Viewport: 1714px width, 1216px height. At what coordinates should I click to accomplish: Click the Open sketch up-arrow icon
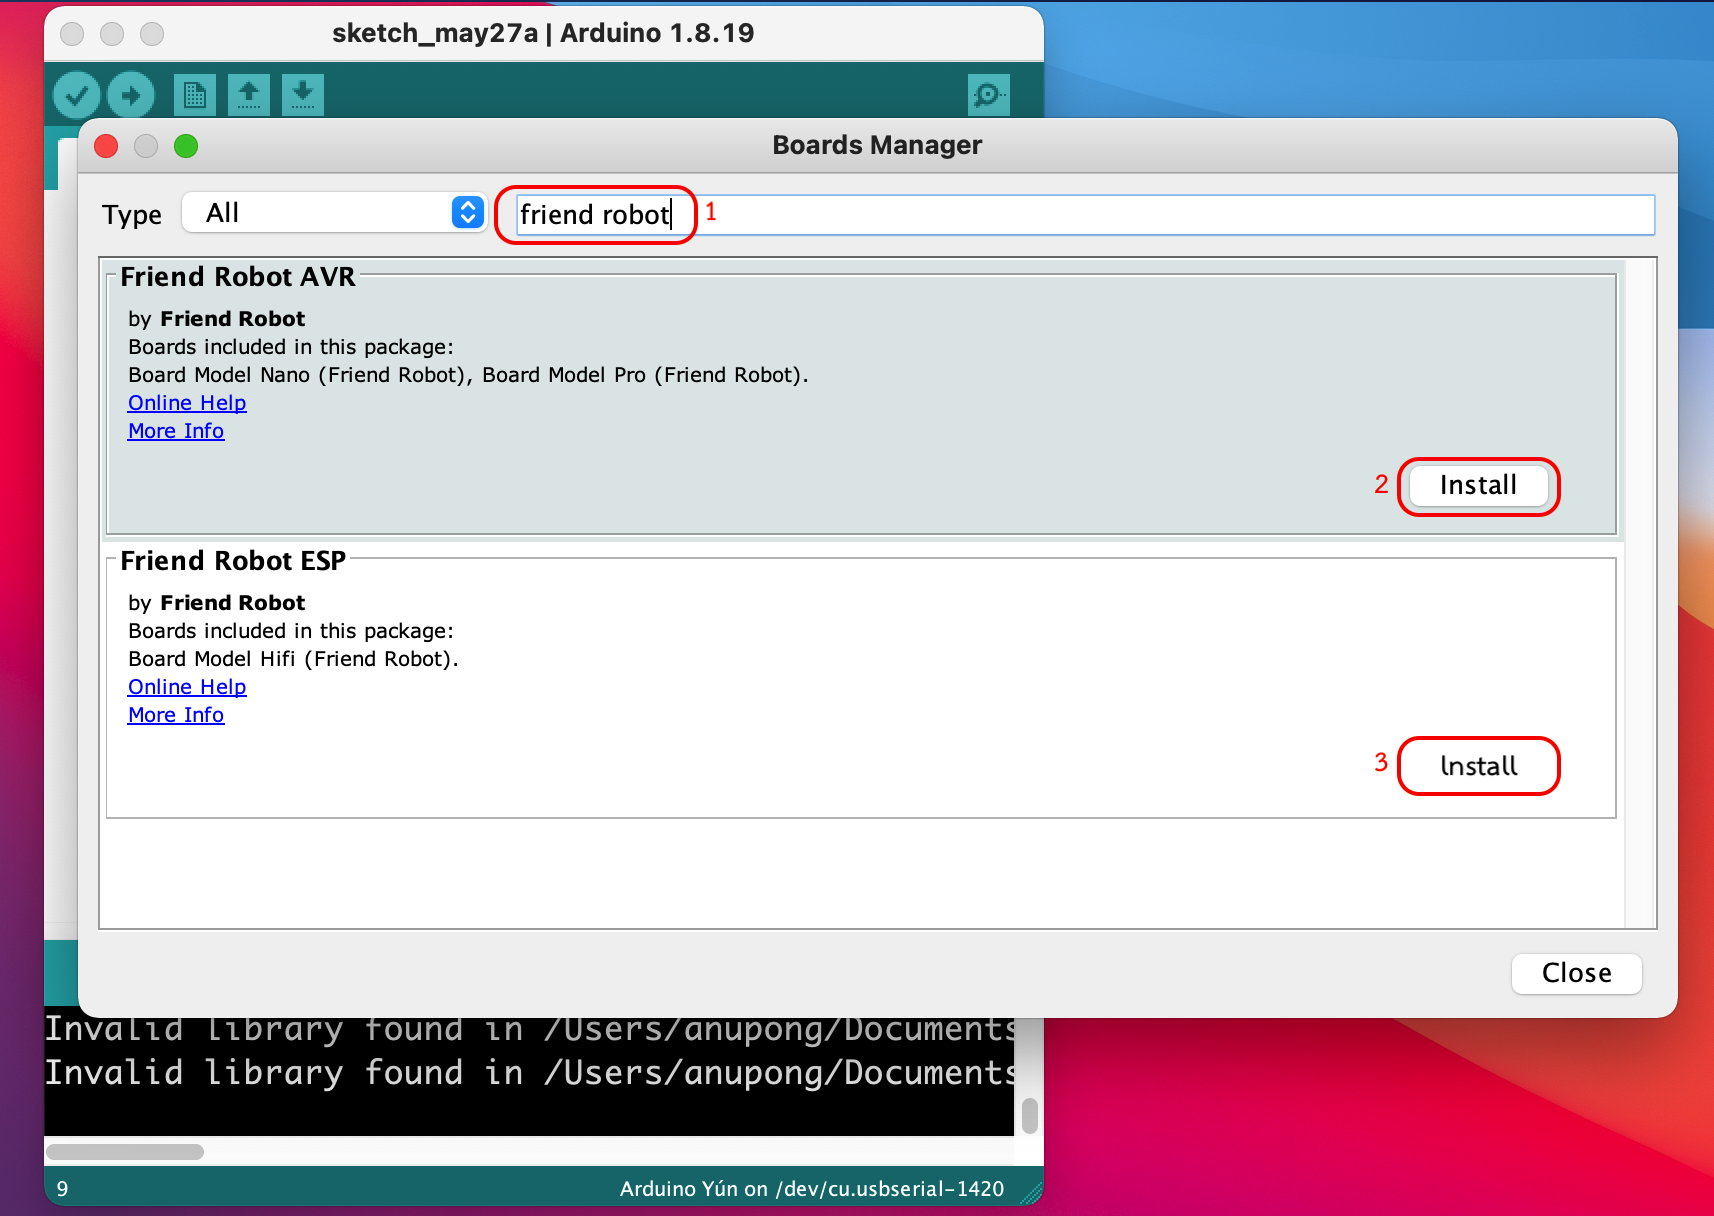(x=249, y=95)
